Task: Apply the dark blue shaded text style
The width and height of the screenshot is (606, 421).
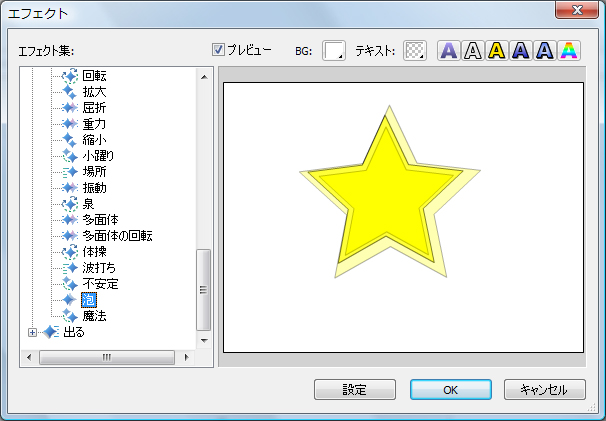Action: (x=521, y=51)
